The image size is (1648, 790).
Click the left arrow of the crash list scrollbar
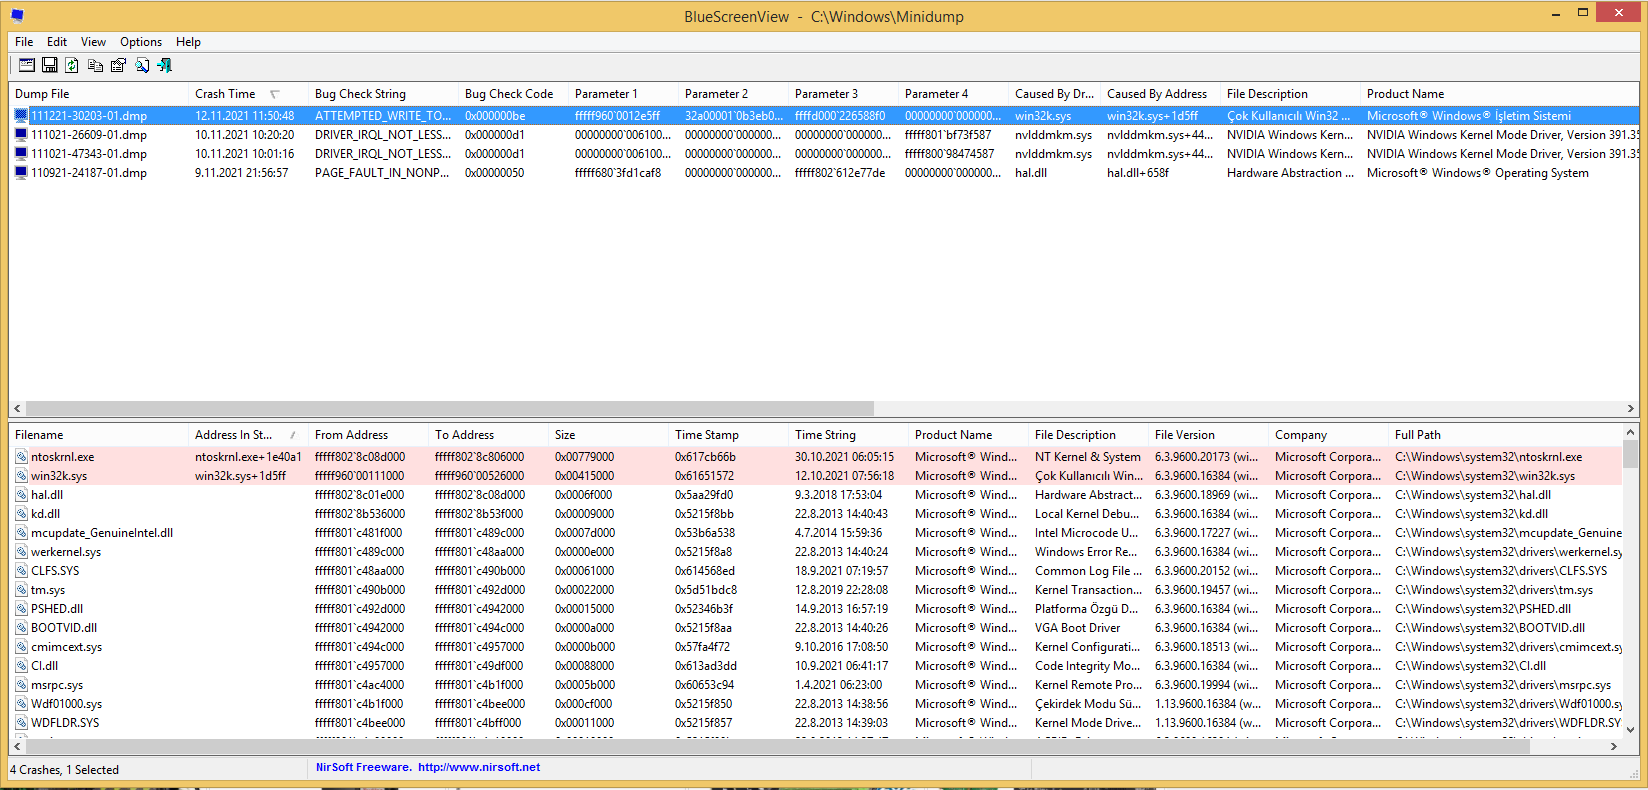click(17, 409)
